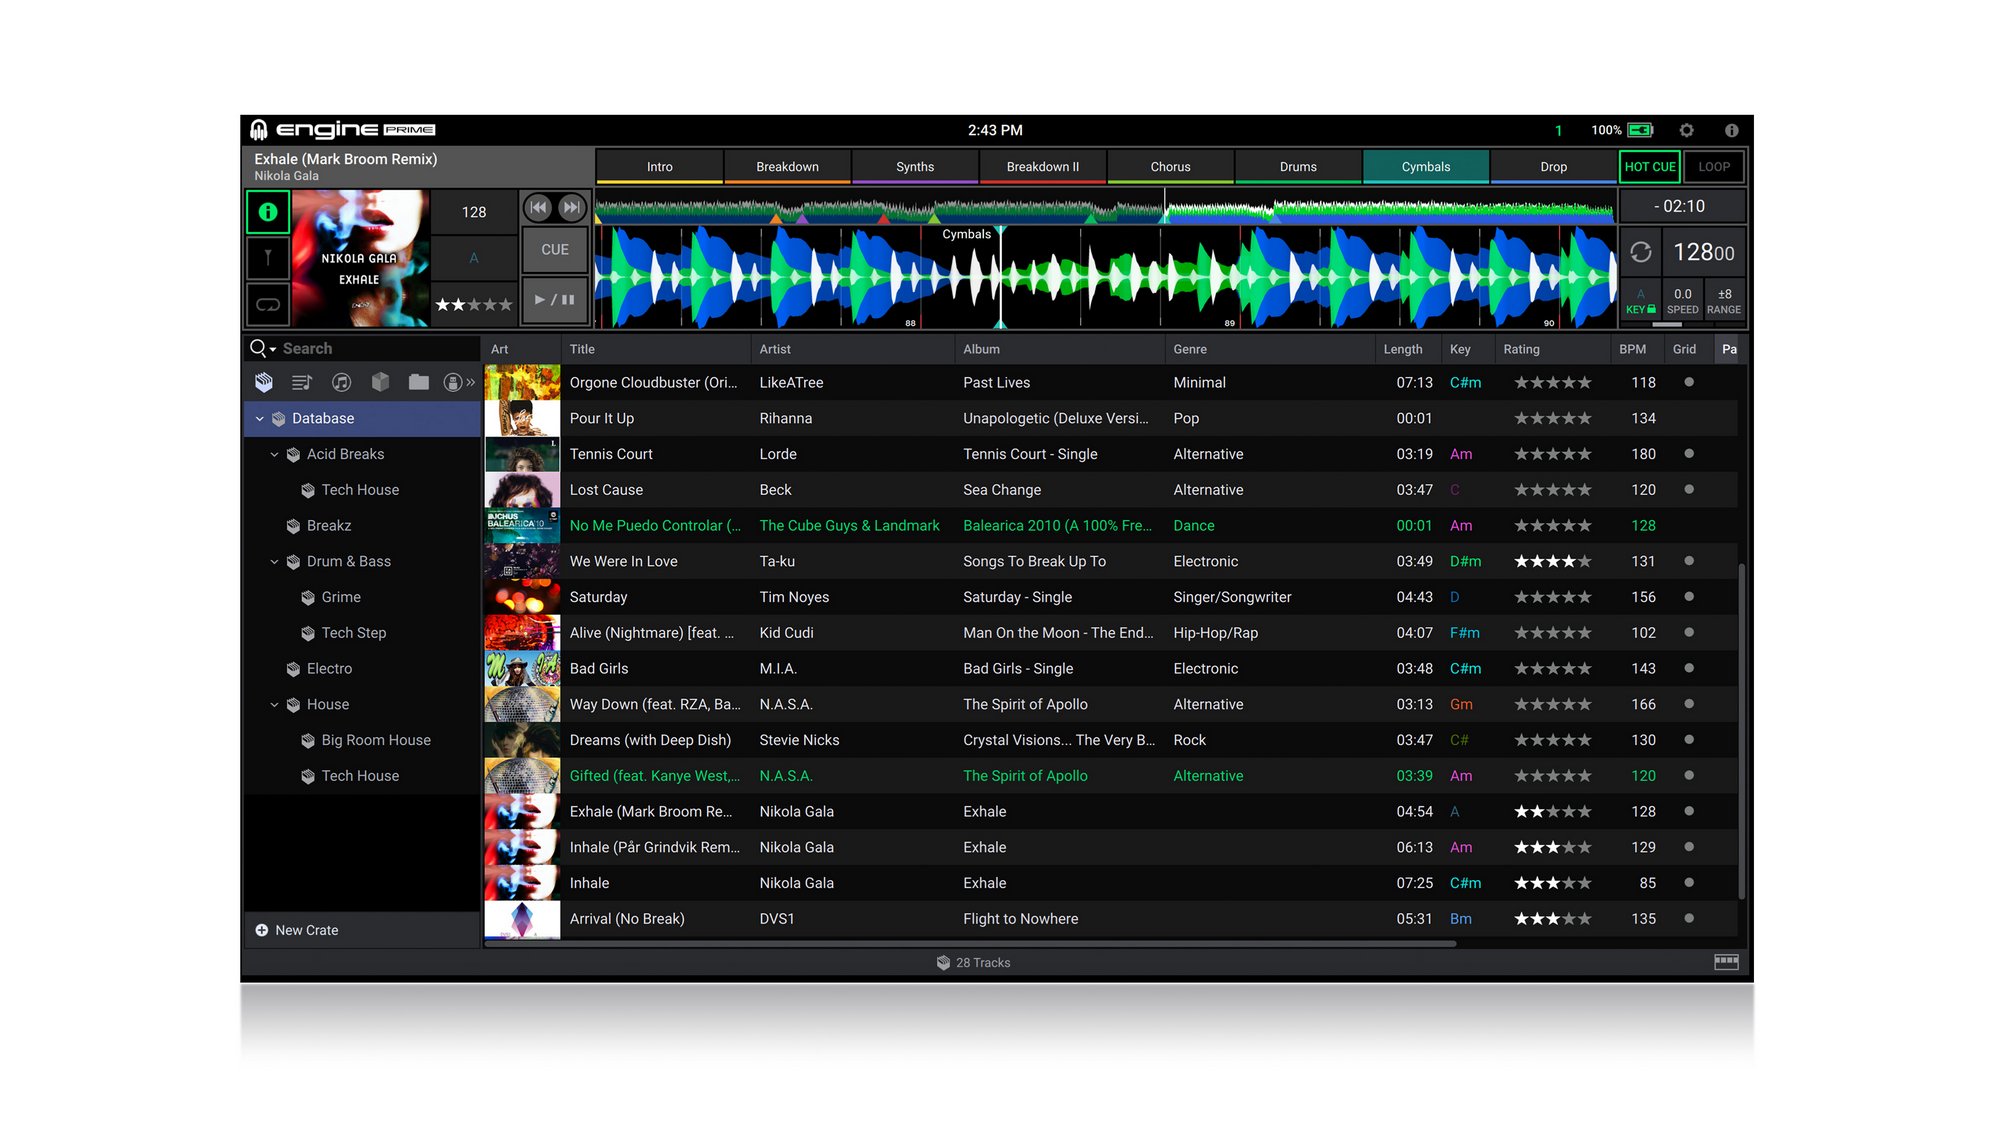Enable LOOP mode

1714,167
